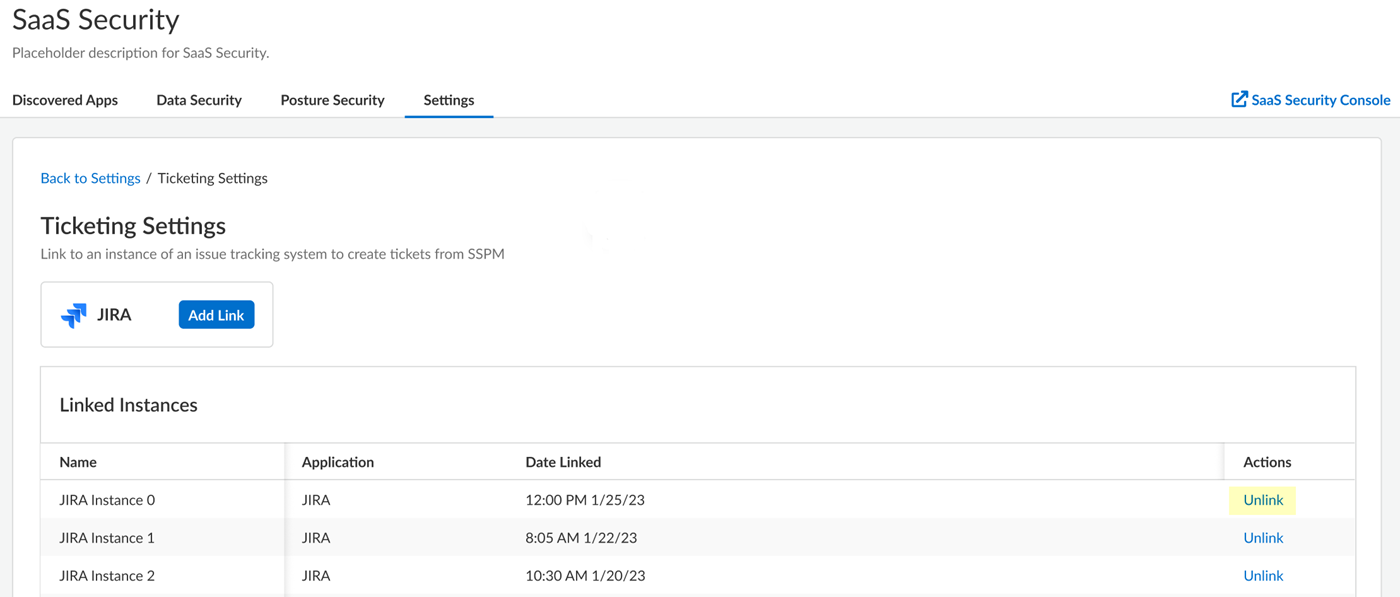Viewport: 1400px width, 597px height.
Task: Select the JIRA Instance 0 row name
Action: coord(107,500)
